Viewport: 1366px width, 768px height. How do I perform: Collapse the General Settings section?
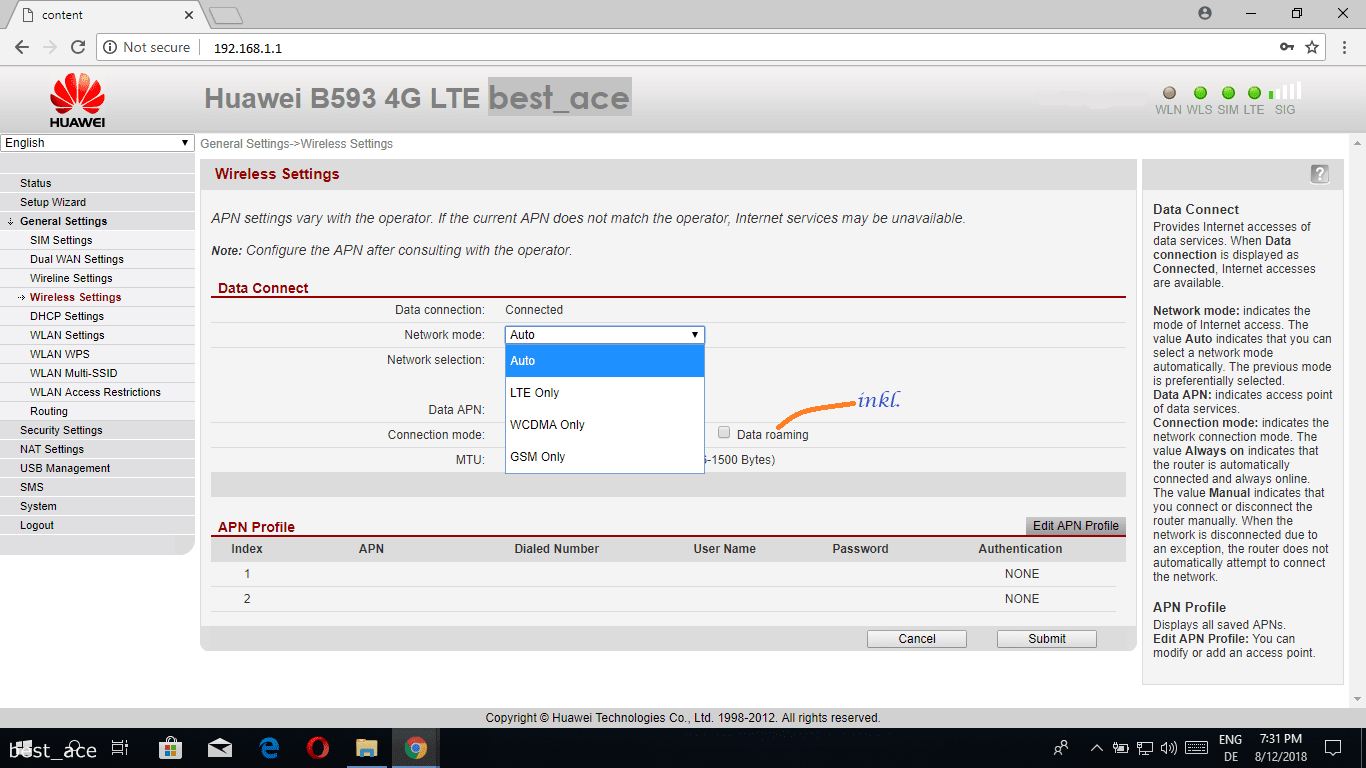tap(63, 221)
